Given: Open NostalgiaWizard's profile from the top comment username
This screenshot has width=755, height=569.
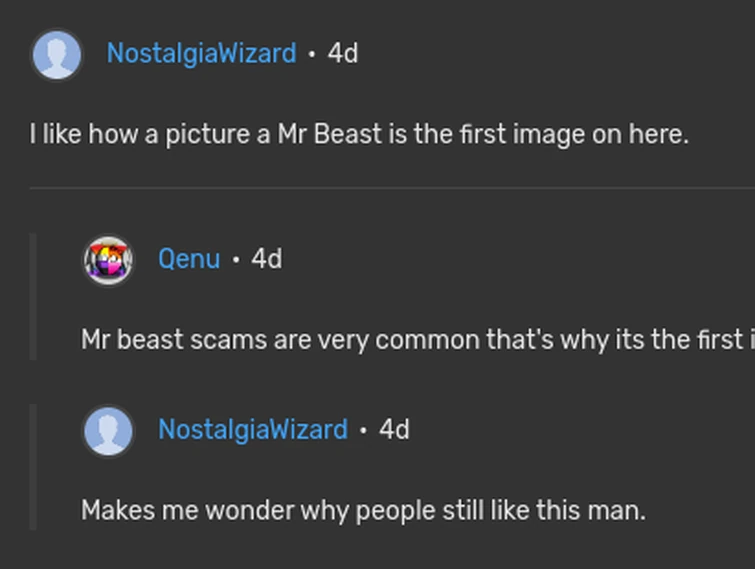Looking at the screenshot, I should tap(201, 53).
